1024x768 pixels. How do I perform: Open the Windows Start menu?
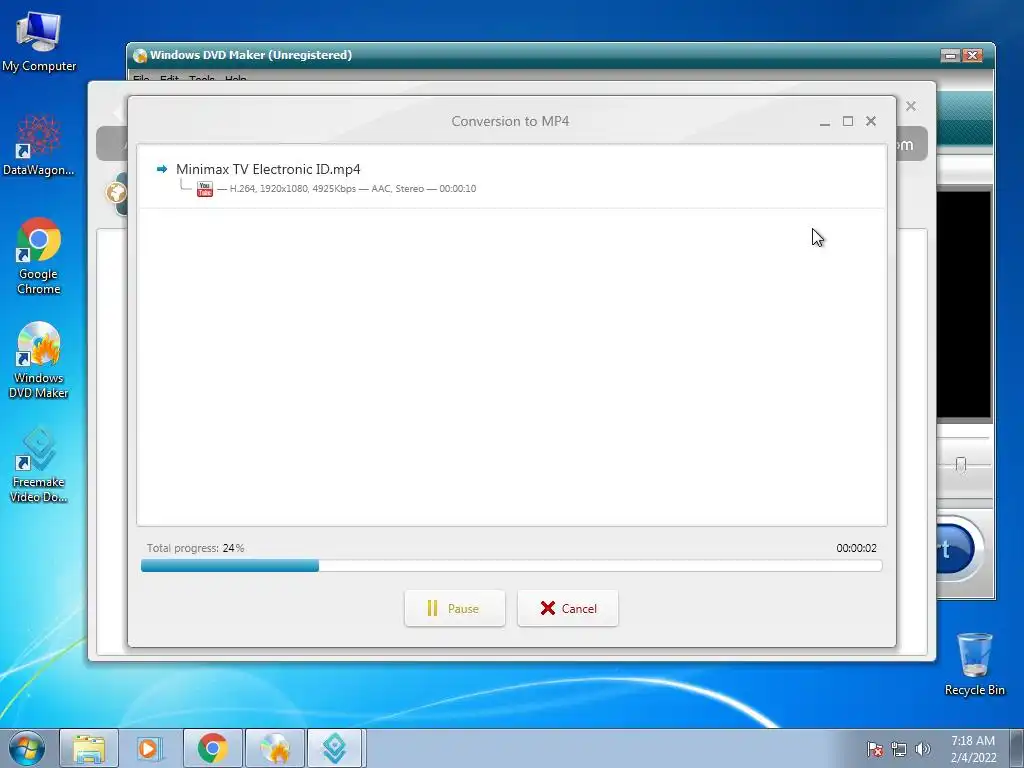click(27, 748)
